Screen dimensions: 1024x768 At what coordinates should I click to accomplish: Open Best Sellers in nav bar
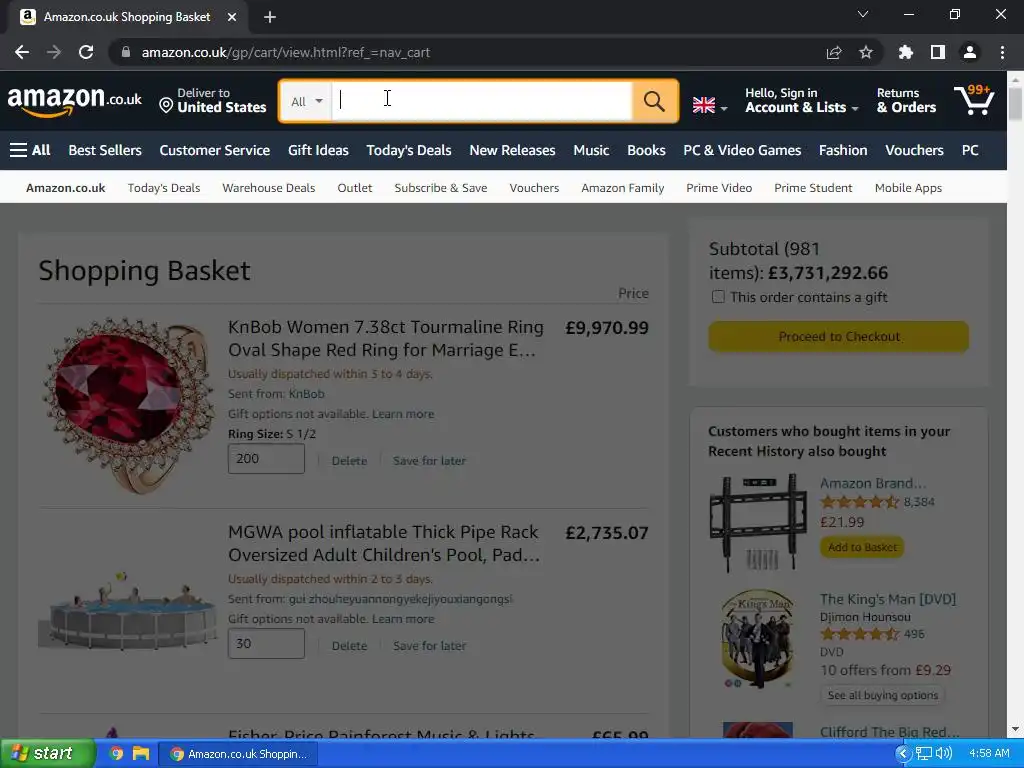coord(105,150)
